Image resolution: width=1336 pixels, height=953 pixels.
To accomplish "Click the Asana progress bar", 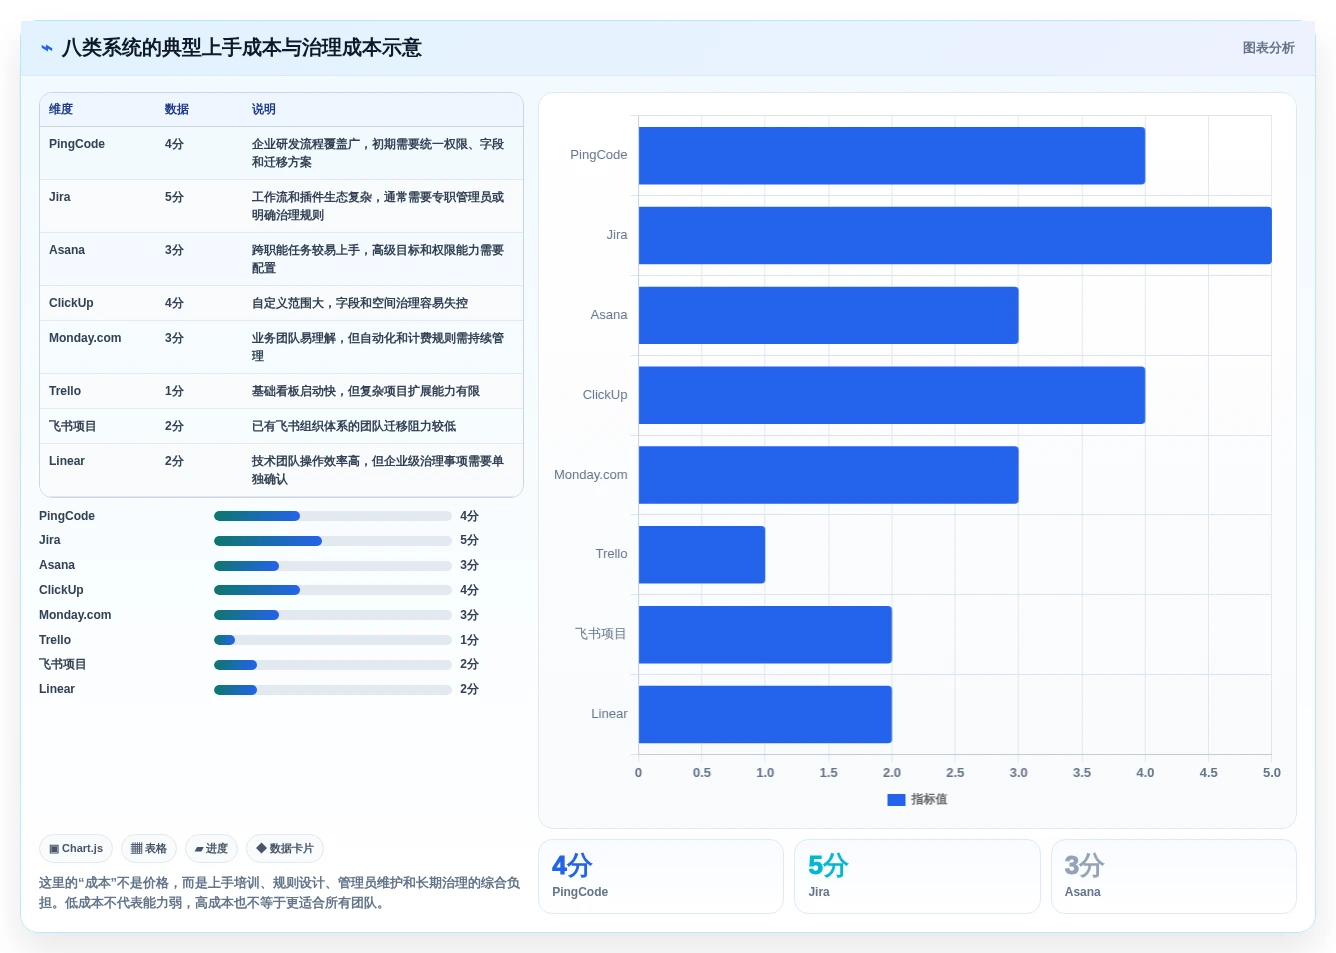I will (333, 566).
